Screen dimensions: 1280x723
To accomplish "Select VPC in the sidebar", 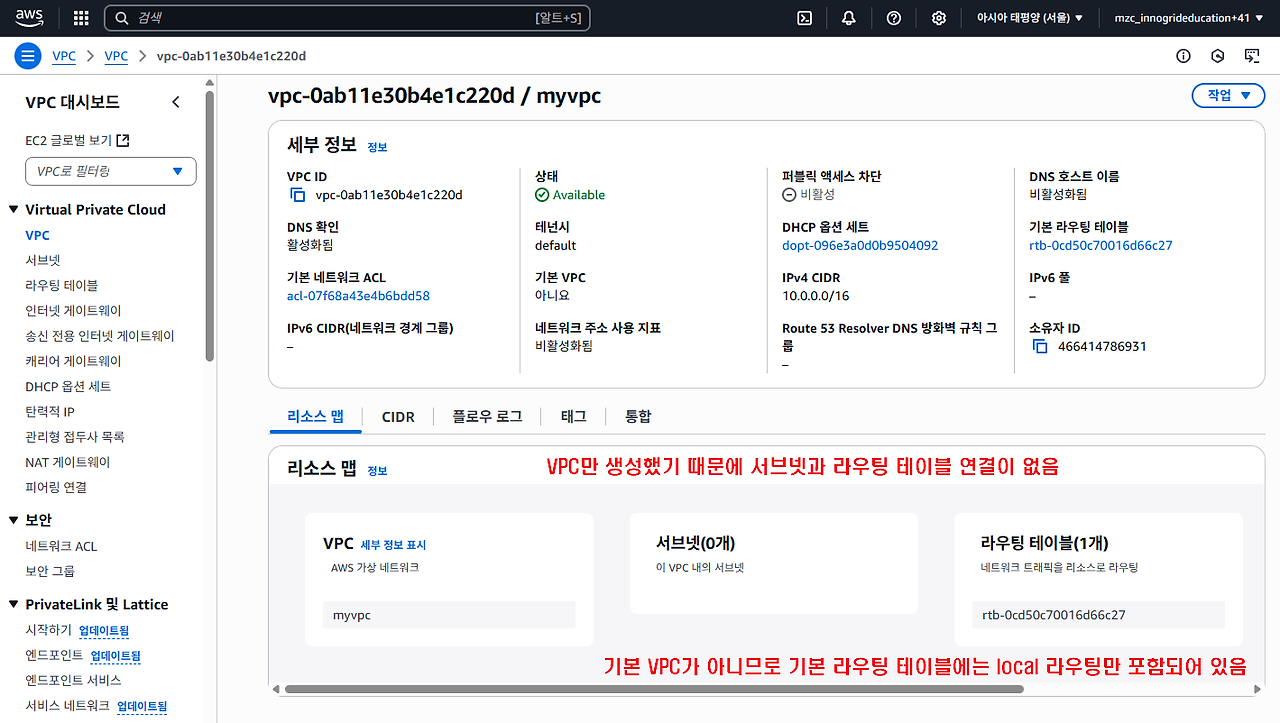I will [x=37, y=235].
